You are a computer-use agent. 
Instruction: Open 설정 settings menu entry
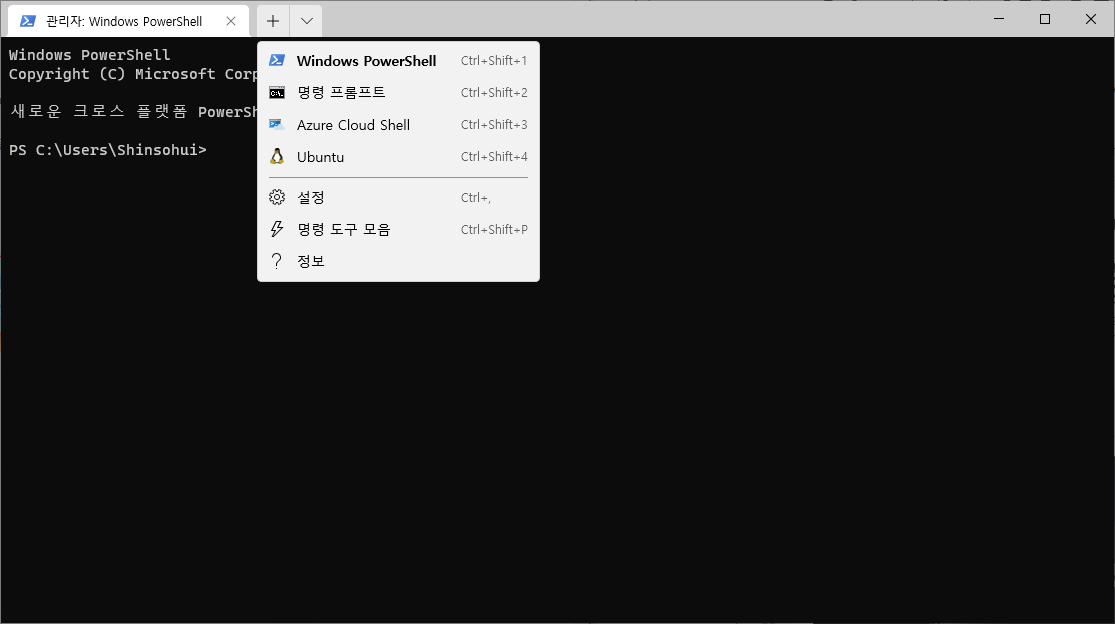(398, 198)
